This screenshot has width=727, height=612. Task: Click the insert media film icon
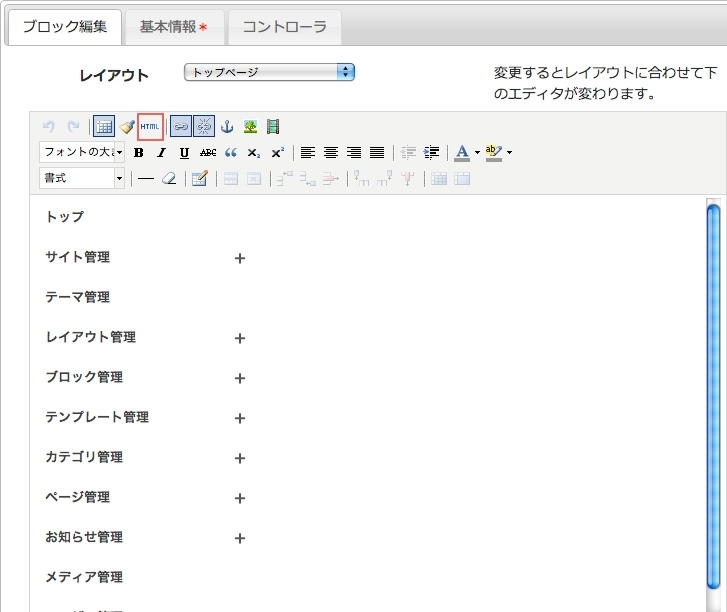click(x=273, y=127)
